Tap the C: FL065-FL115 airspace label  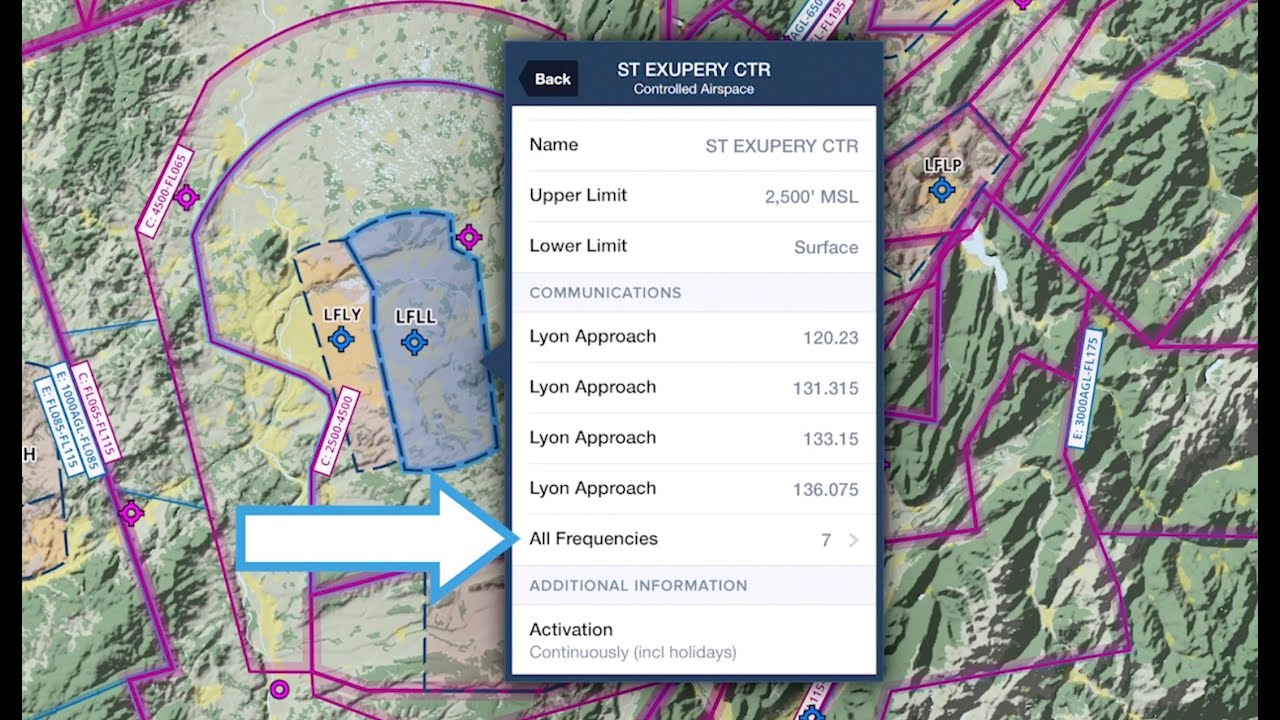coord(99,412)
